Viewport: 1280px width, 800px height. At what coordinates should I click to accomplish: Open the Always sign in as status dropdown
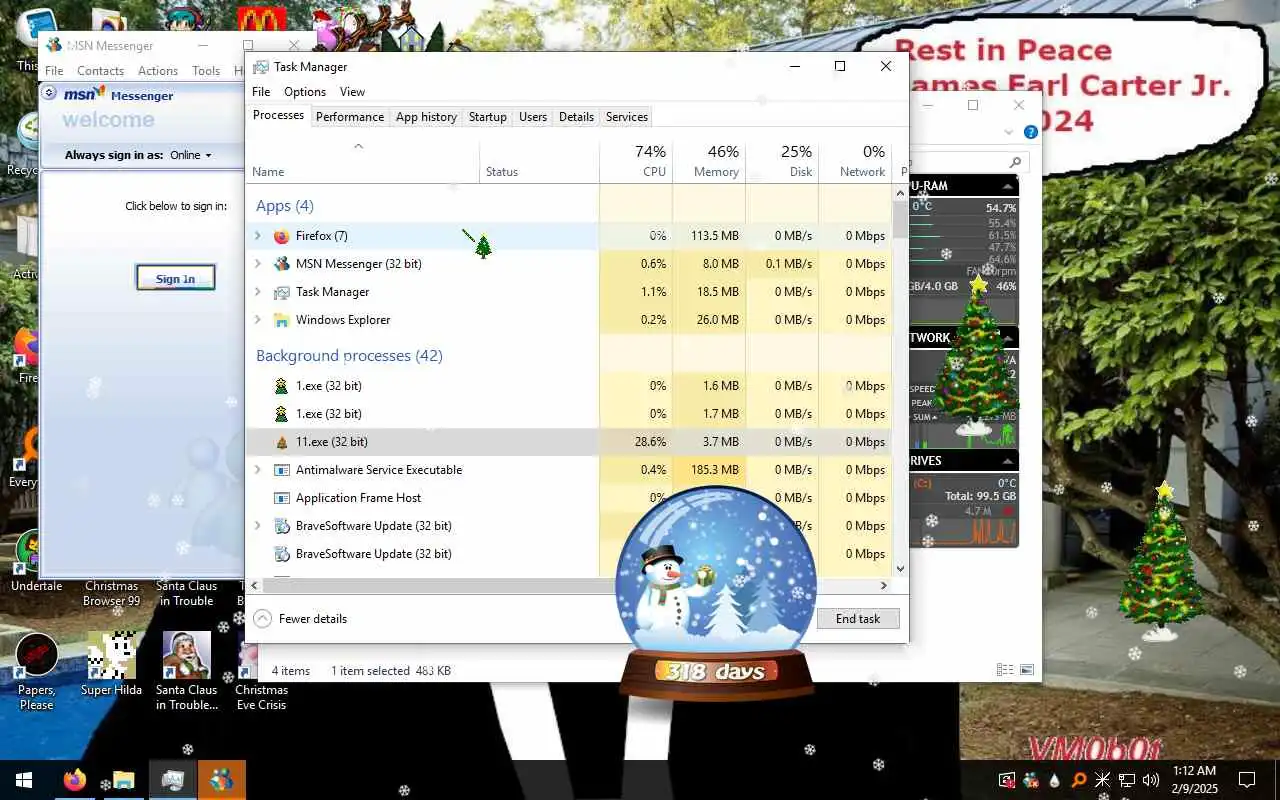190,155
